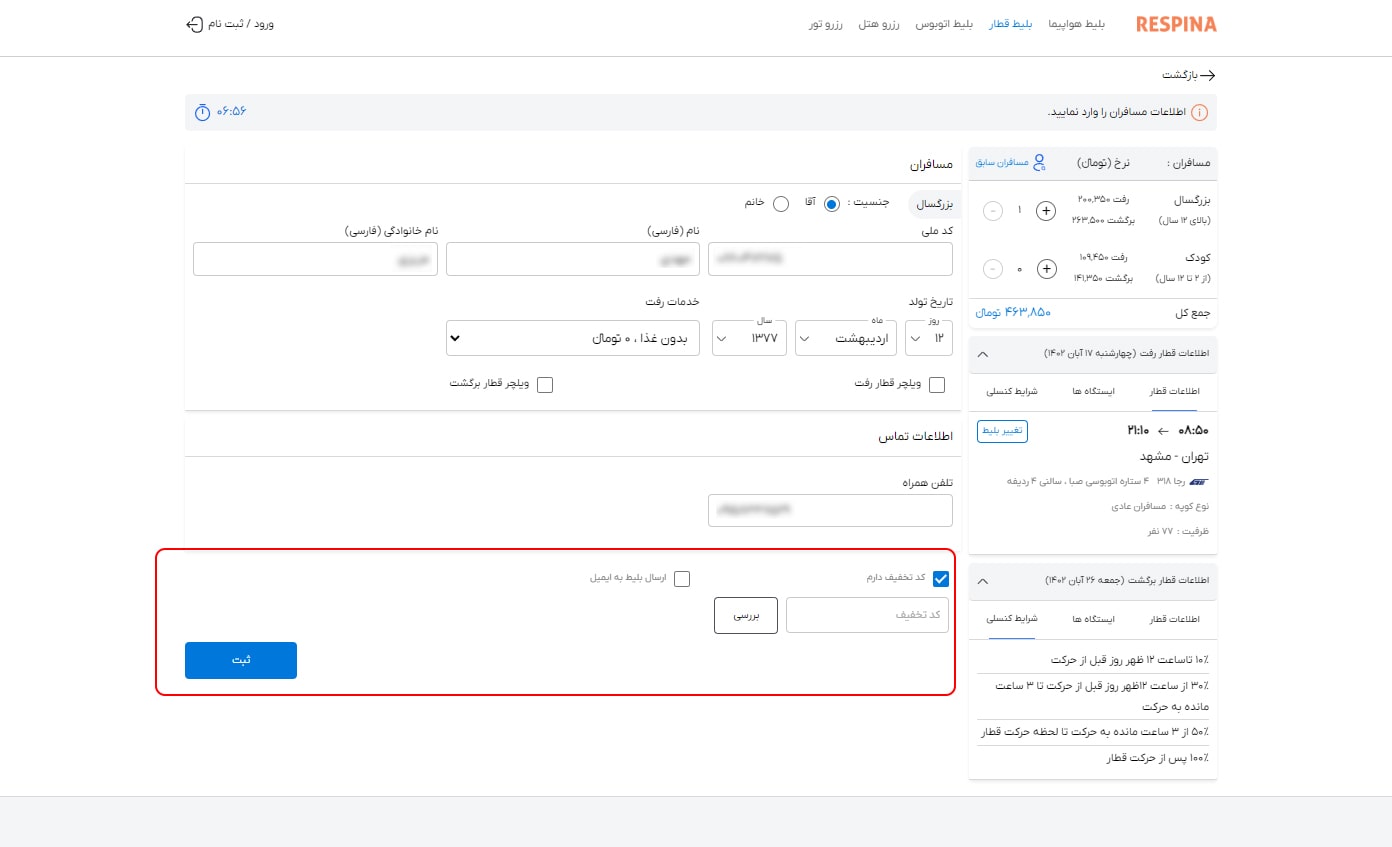Select the خانم gender radio button
The image size is (1392, 847).
[781, 203]
